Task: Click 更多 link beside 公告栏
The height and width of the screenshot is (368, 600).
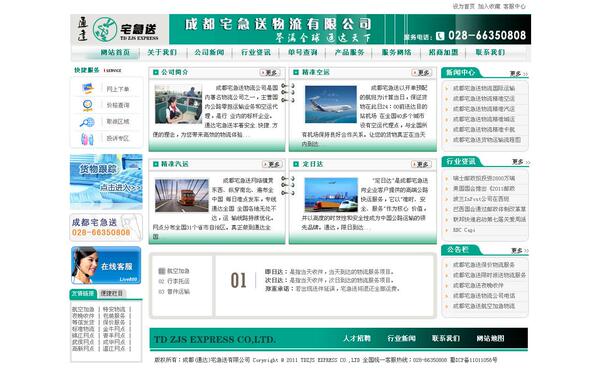Action: [x=520, y=251]
